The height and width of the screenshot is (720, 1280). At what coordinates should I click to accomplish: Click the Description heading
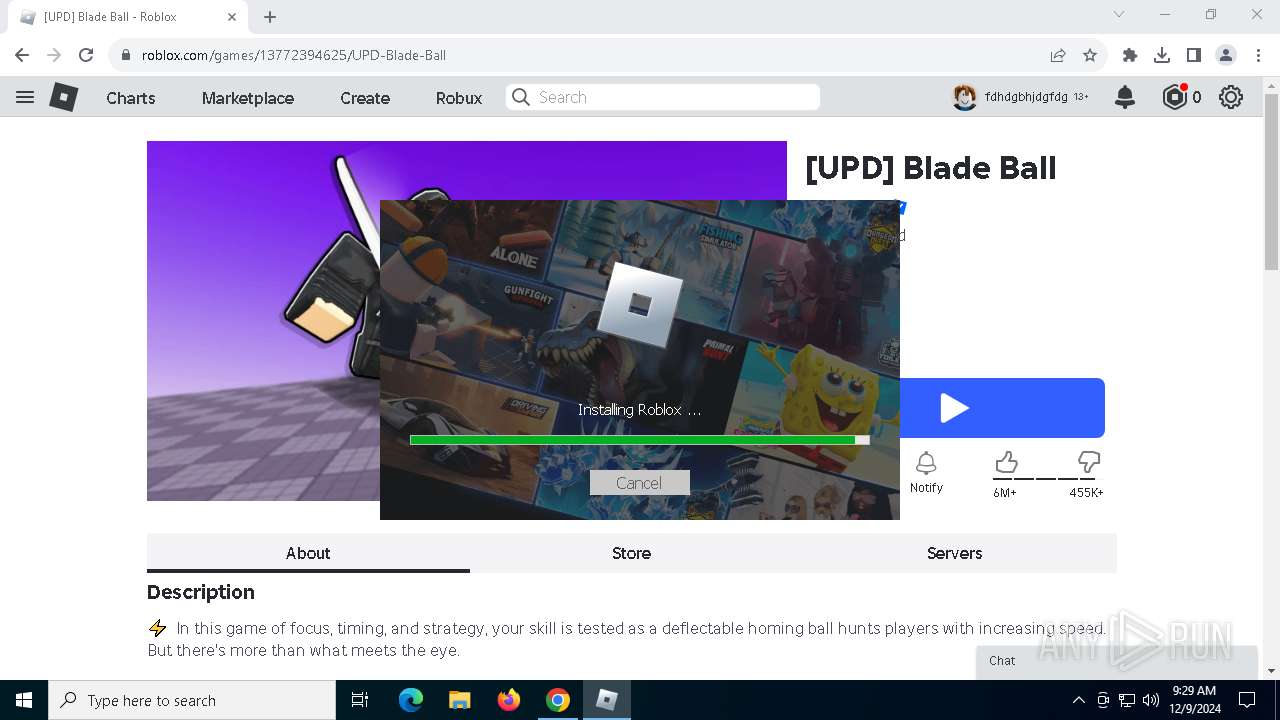pyautogui.click(x=201, y=592)
